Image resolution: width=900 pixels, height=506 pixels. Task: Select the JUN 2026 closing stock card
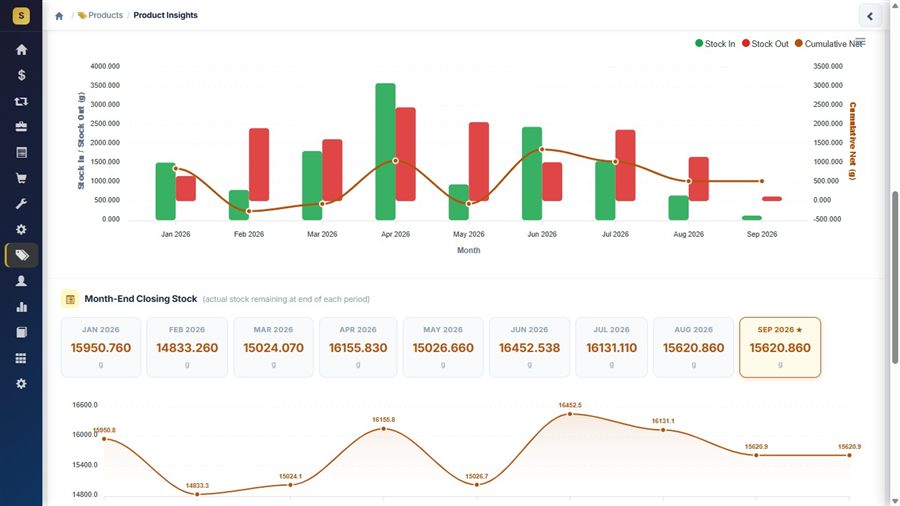pyautogui.click(x=529, y=347)
